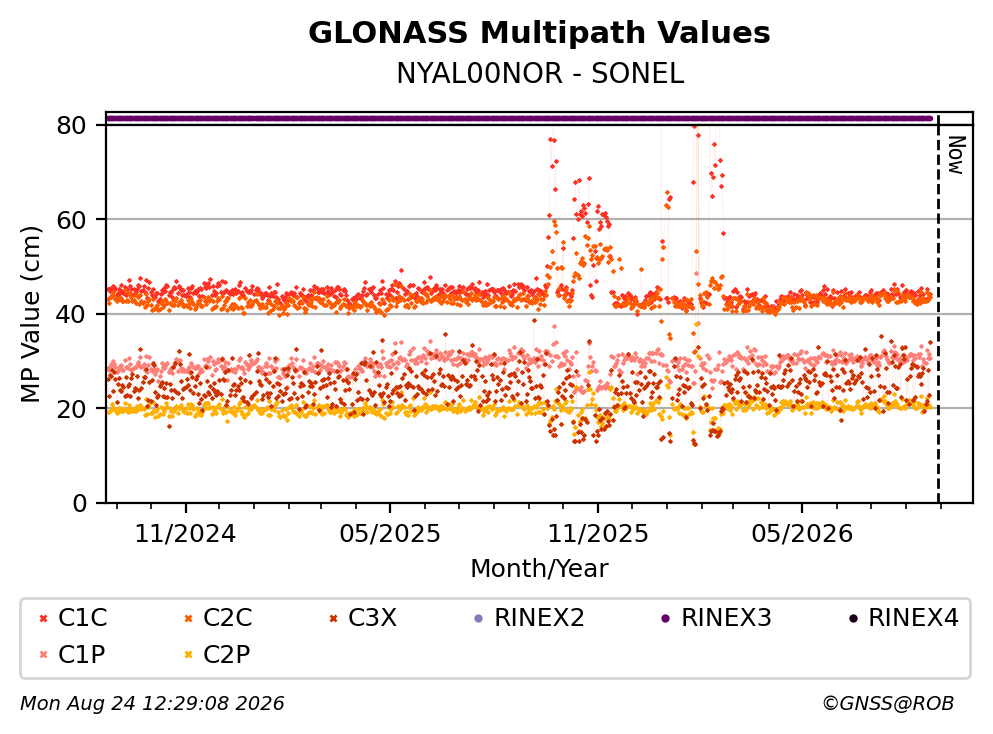Click the 11/2025 x-axis tick label
Image resolution: width=993 pixels, height=734 pixels.
pyautogui.click(x=598, y=534)
